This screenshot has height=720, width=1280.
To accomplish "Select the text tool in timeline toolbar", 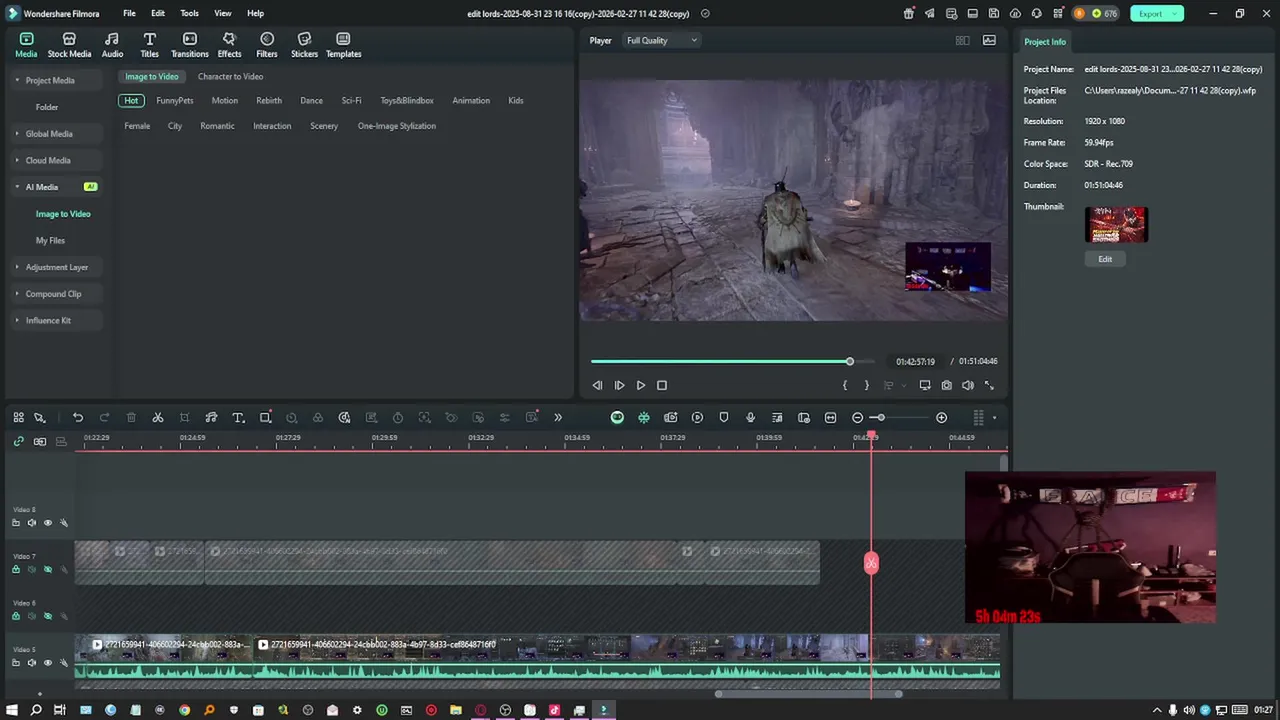I will click(238, 417).
